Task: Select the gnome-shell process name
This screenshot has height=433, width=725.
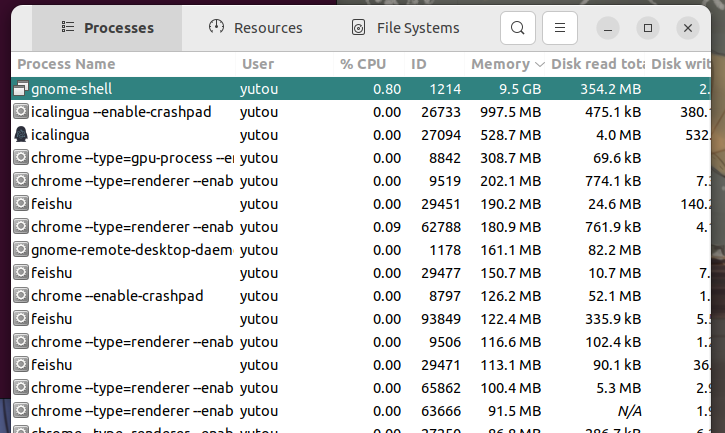Action: pos(72,89)
